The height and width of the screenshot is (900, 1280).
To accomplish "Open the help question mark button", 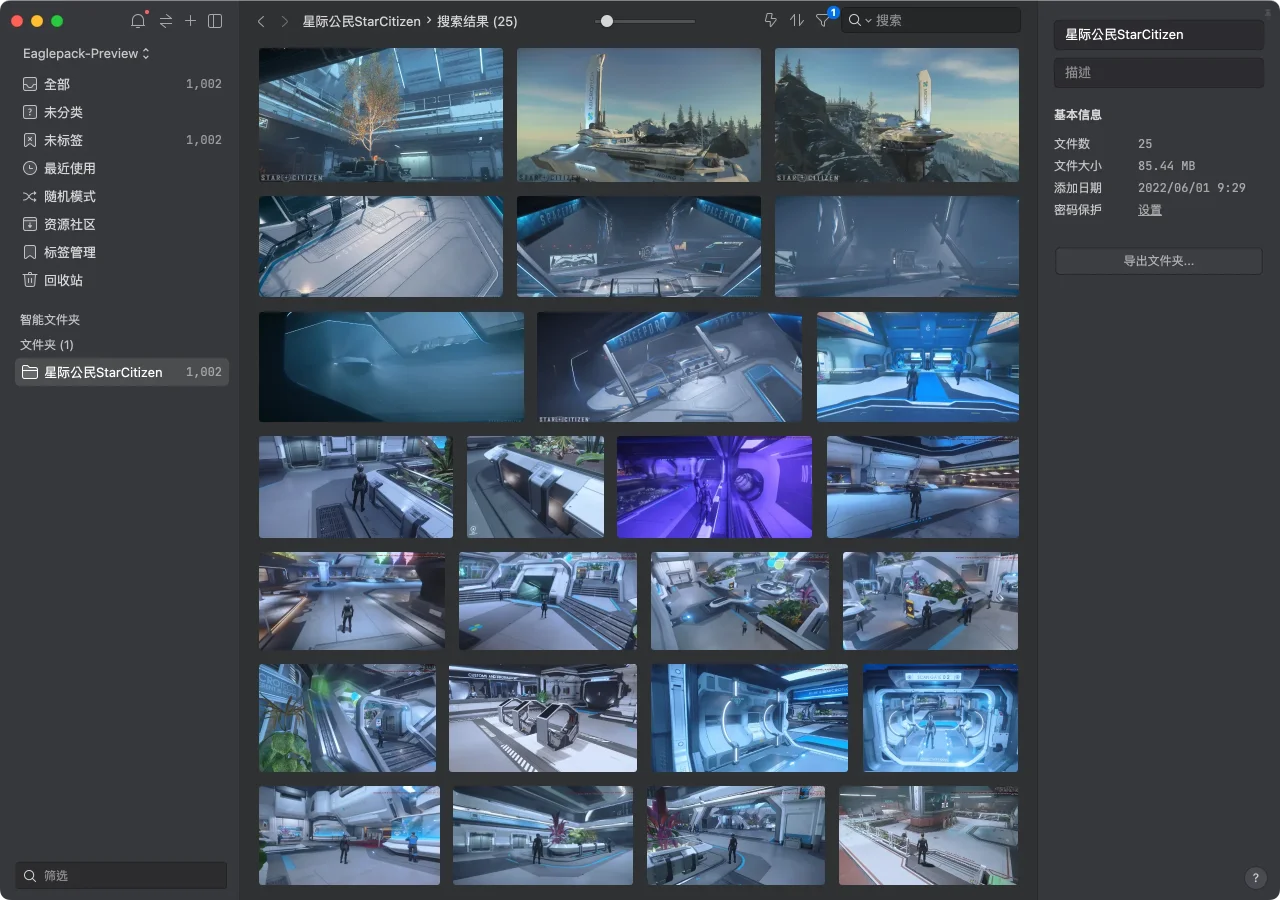I will click(1256, 878).
